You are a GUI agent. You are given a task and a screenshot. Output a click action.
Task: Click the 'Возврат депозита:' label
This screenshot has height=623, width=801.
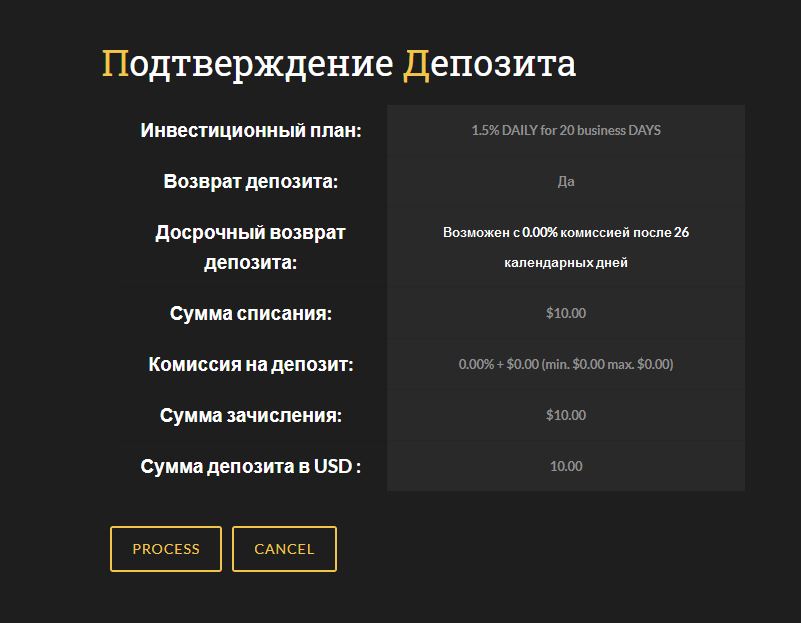251,182
